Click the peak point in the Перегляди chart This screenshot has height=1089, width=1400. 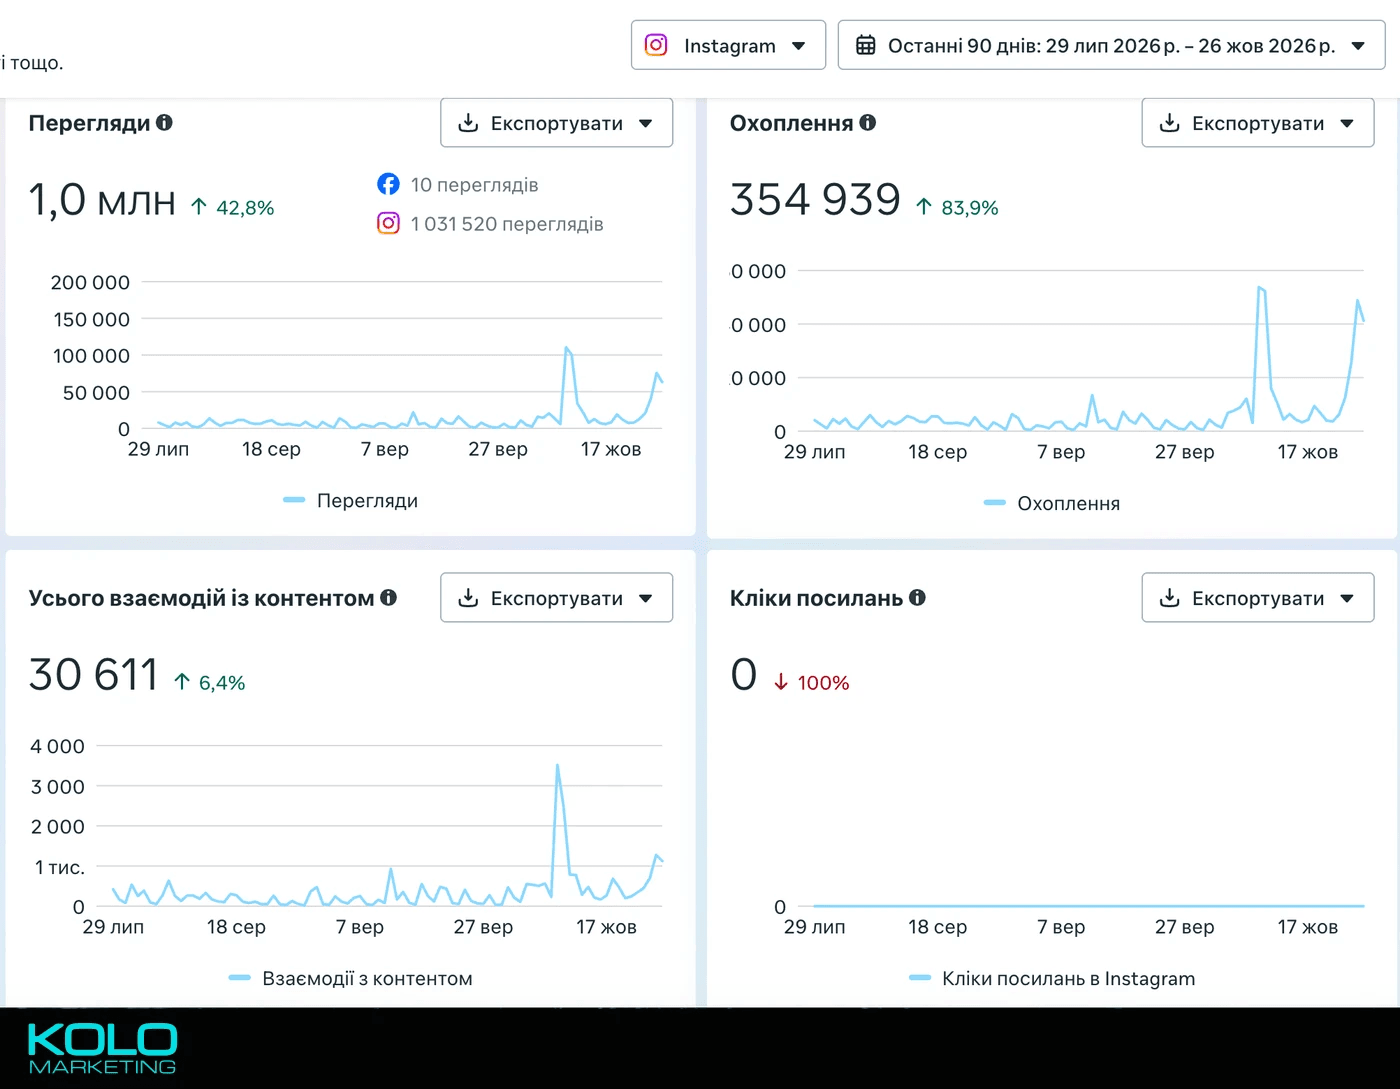click(566, 348)
